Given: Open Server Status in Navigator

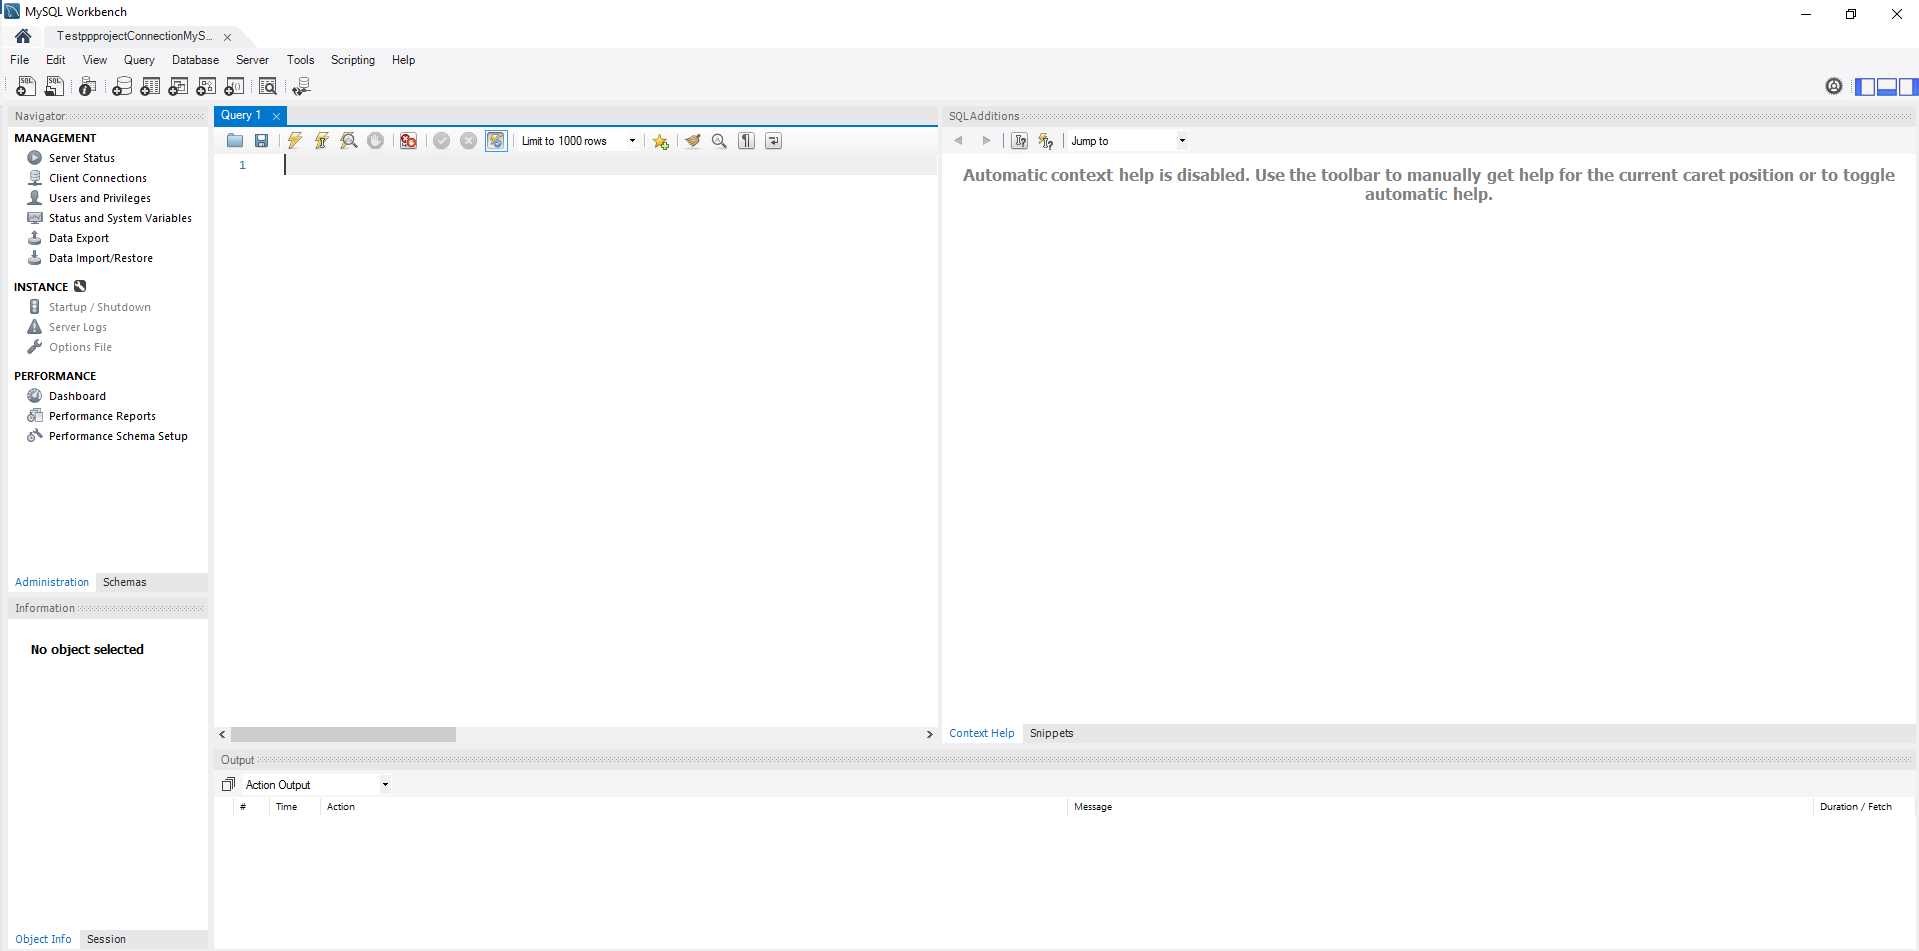Looking at the screenshot, I should click(x=82, y=158).
